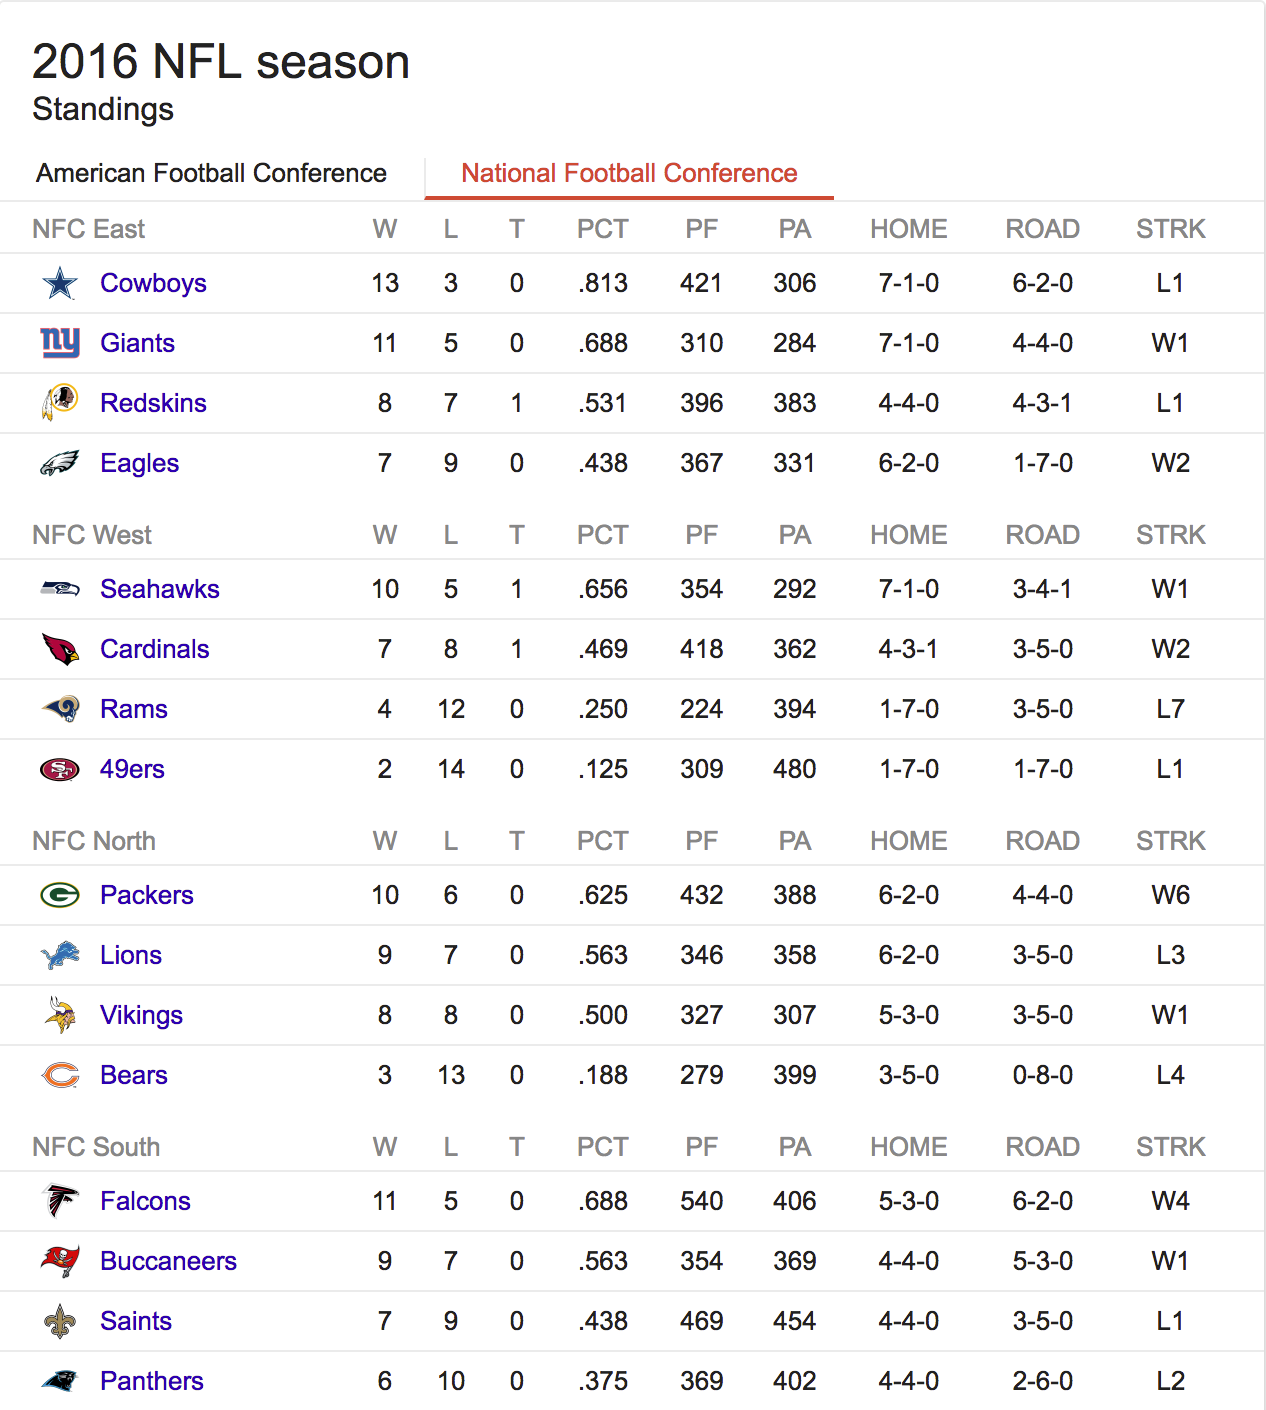Select the National Football Conference tab
The height and width of the screenshot is (1410, 1266).
click(x=629, y=173)
